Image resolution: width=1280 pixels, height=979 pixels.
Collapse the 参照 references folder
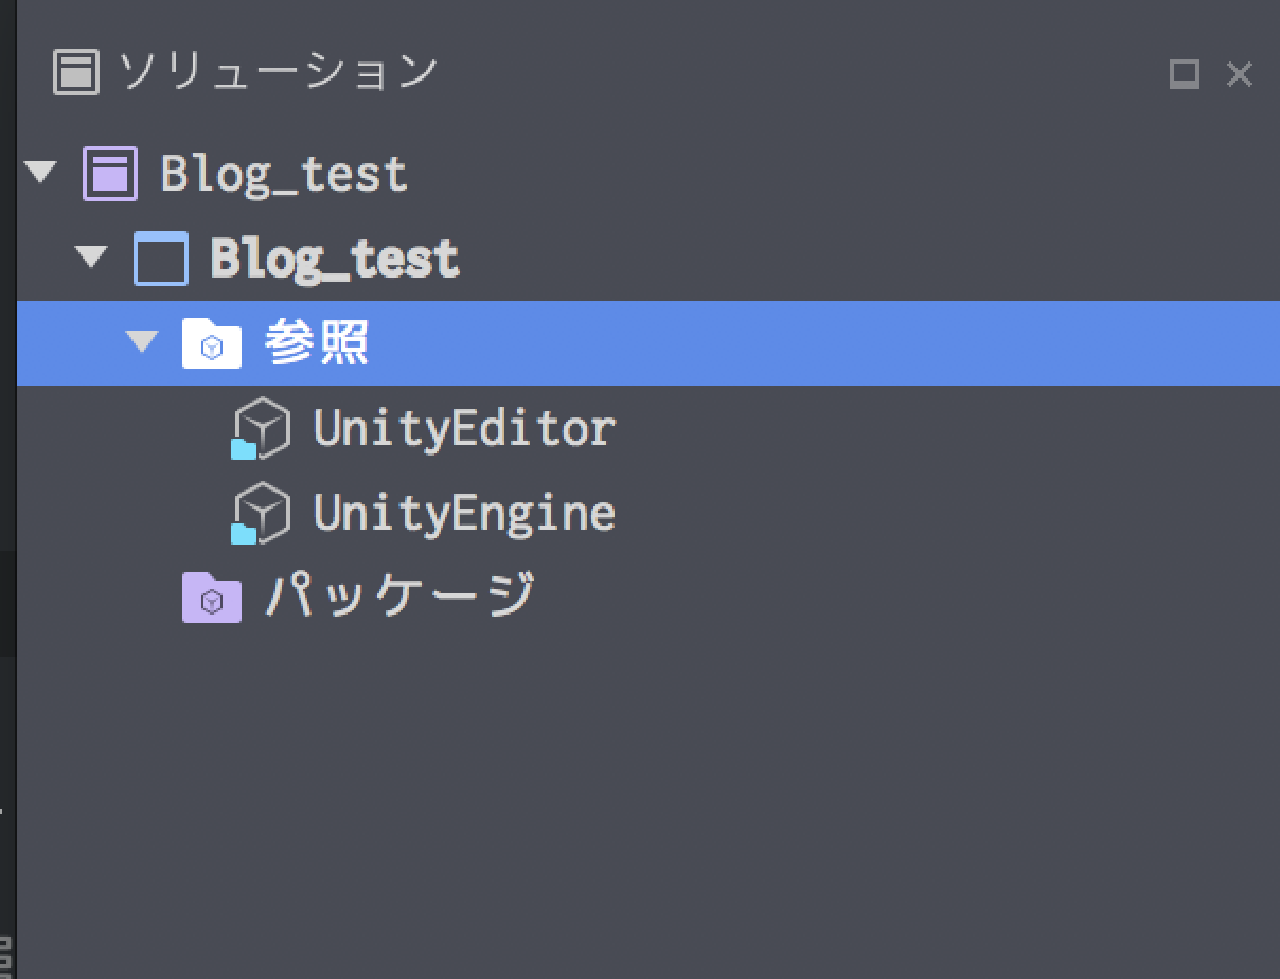coord(142,343)
